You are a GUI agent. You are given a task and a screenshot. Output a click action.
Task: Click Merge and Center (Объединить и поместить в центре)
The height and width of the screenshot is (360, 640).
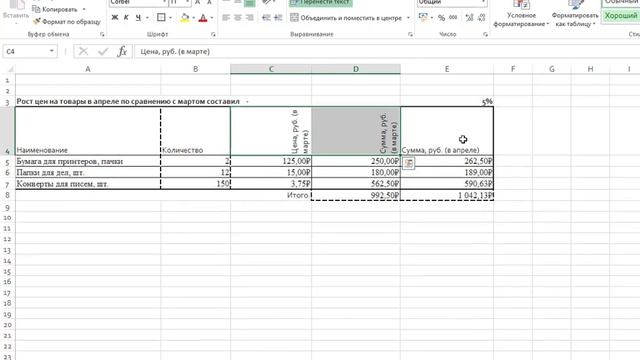346,18
